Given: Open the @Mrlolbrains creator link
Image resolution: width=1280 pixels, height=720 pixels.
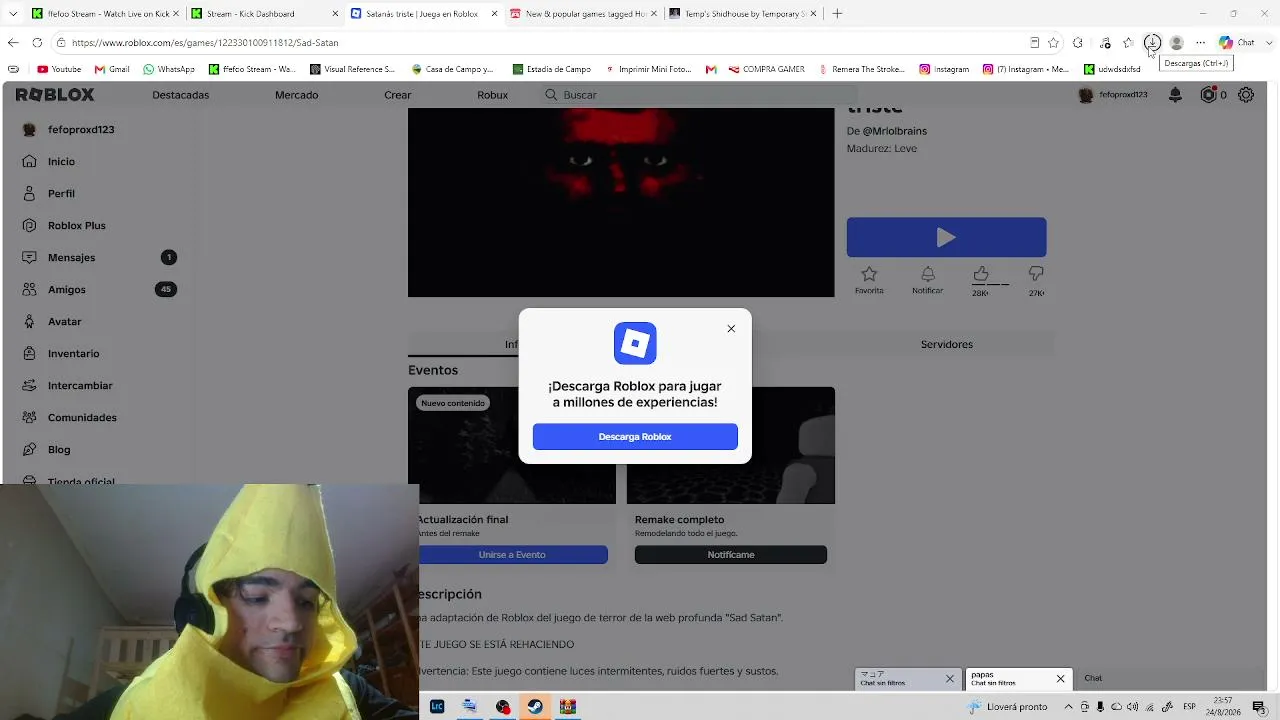Looking at the screenshot, I should 895,131.
